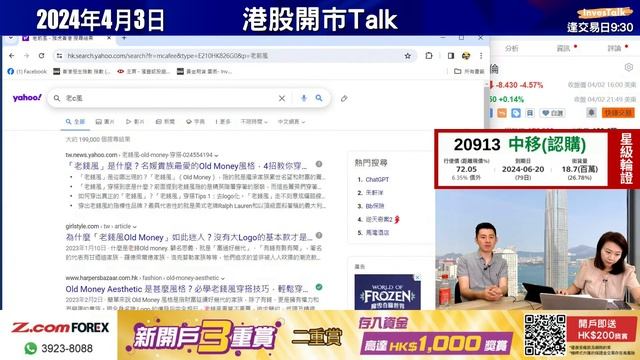Click the Yahoo logo
This screenshot has width=640, height=360.
27,98
